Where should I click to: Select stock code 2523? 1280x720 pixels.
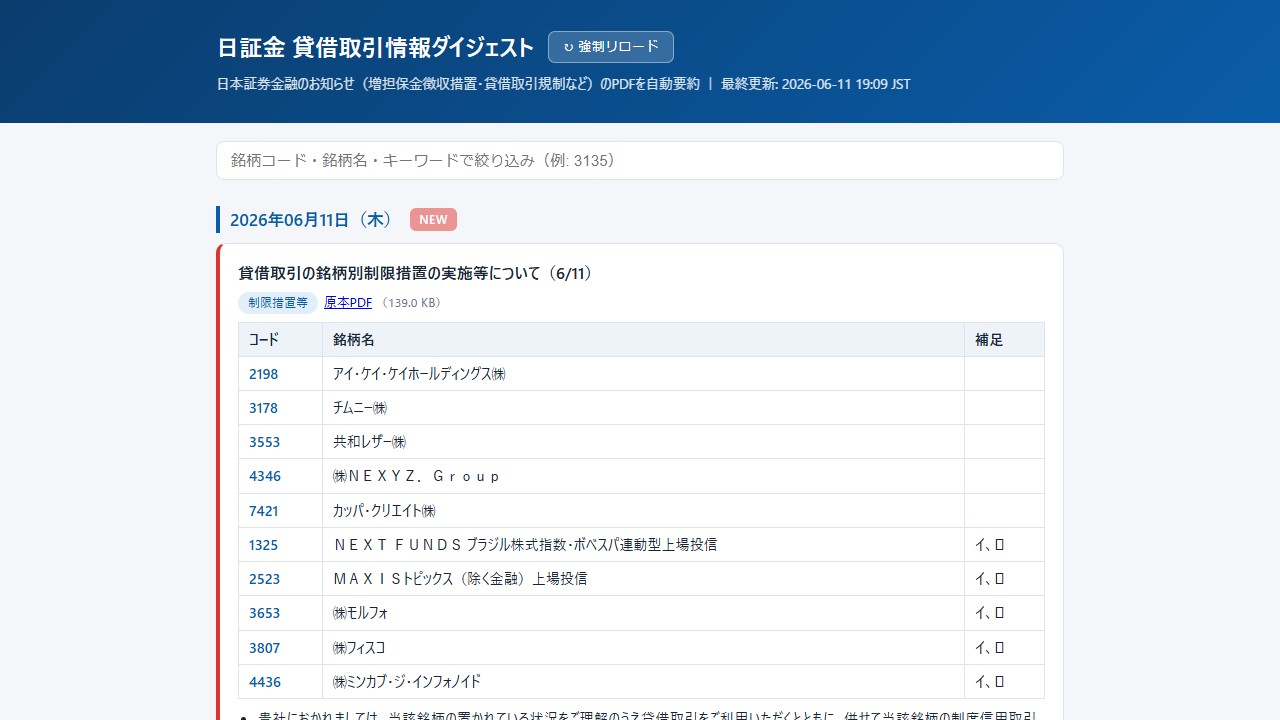point(264,579)
